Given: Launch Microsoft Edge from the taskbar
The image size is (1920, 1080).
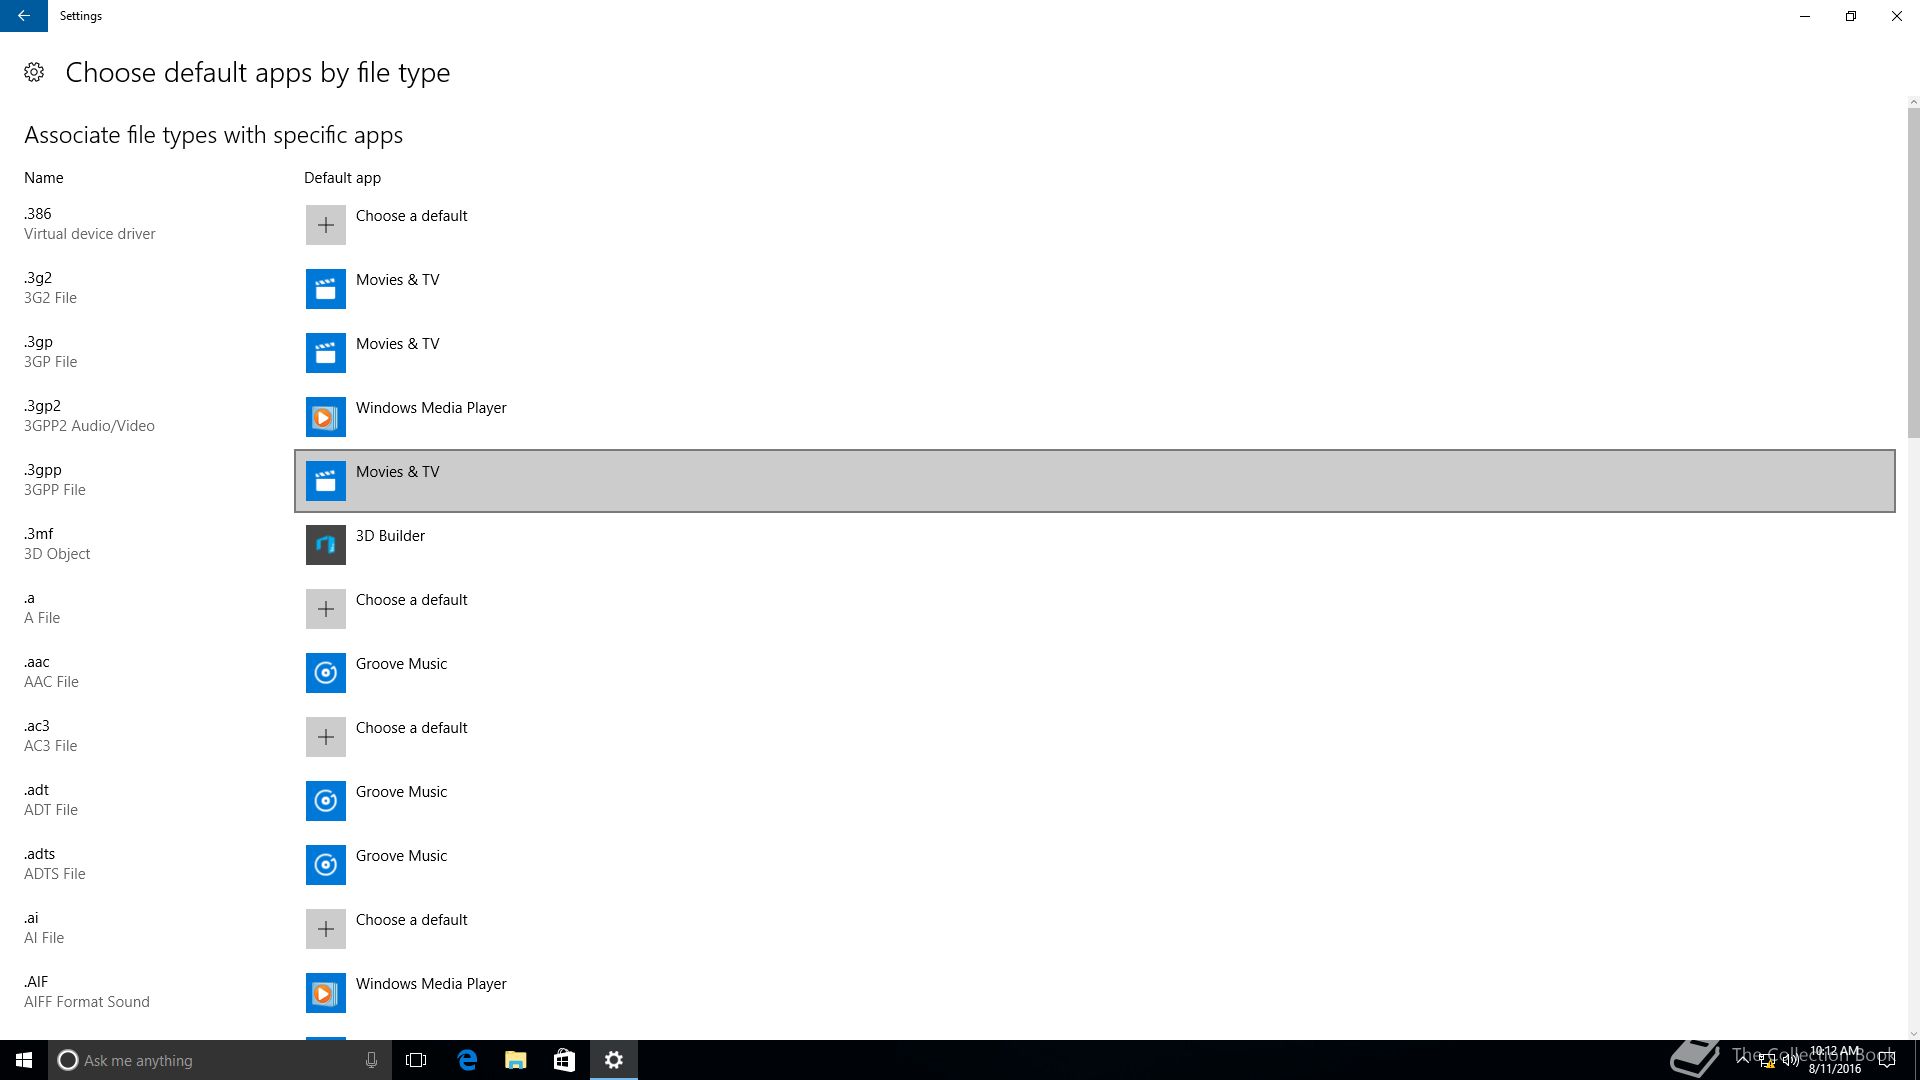Looking at the screenshot, I should pos(467,1060).
